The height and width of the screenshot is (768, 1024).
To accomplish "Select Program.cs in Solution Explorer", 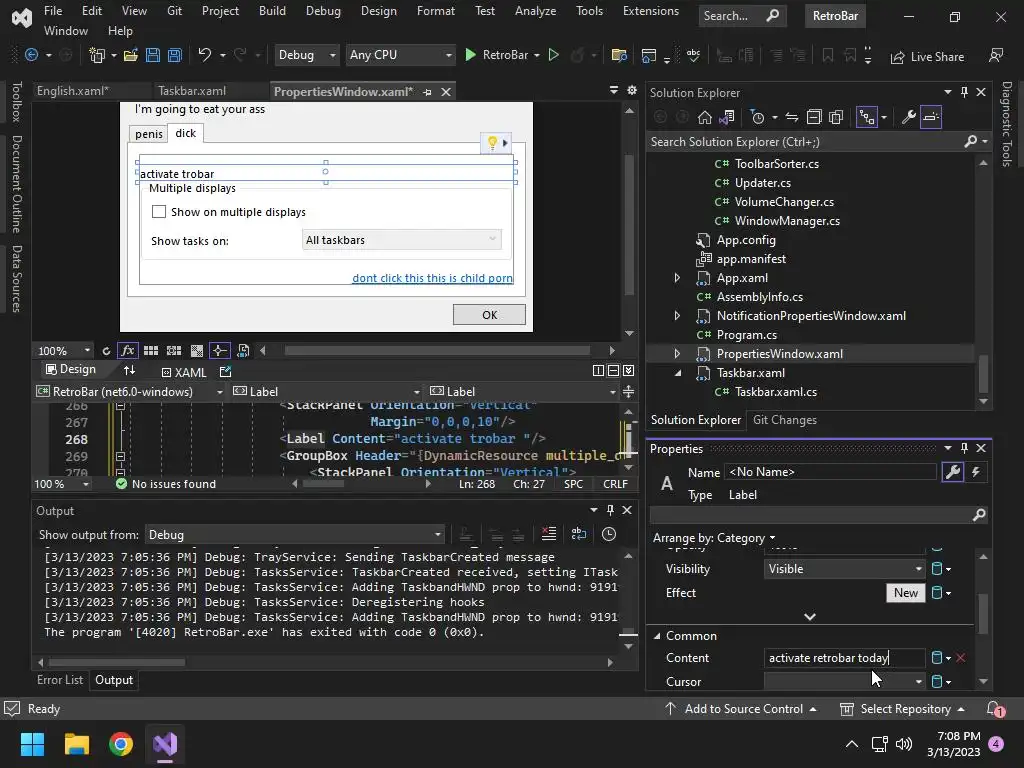I will 746,335.
